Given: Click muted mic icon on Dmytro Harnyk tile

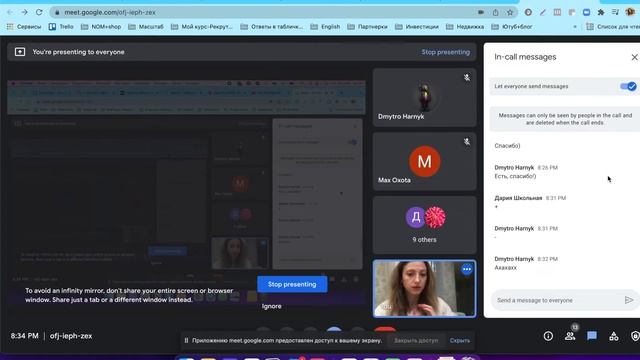Looking at the screenshot, I should (467, 78).
